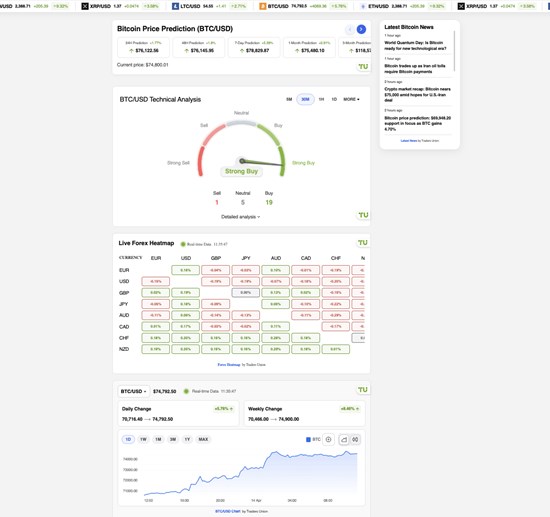Expand Detailed analysis section
550x517 pixels.
pos(241,217)
